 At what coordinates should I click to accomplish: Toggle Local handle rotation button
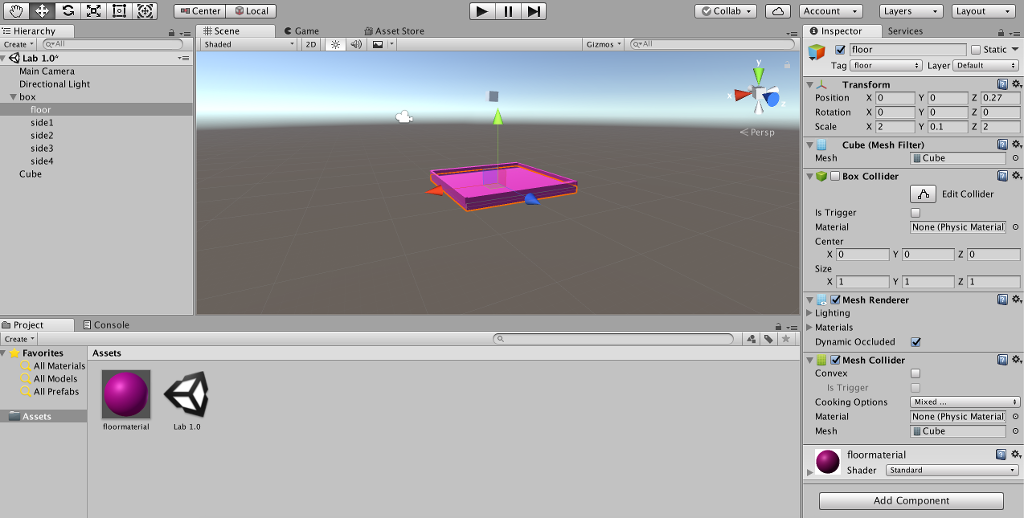coord(251,11)
